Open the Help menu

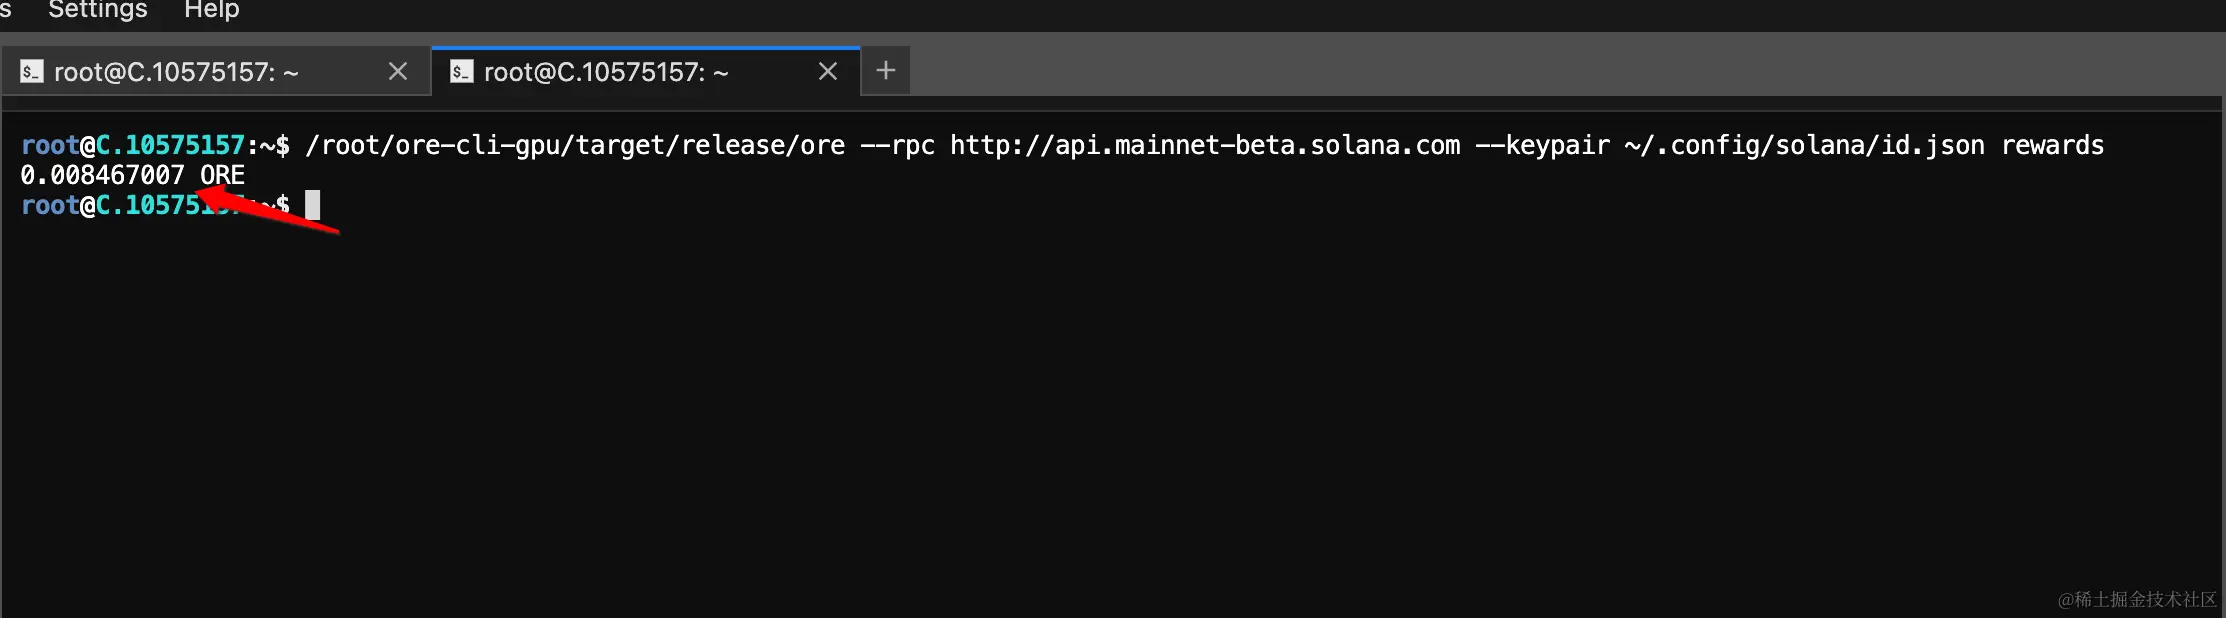point(211,10)
